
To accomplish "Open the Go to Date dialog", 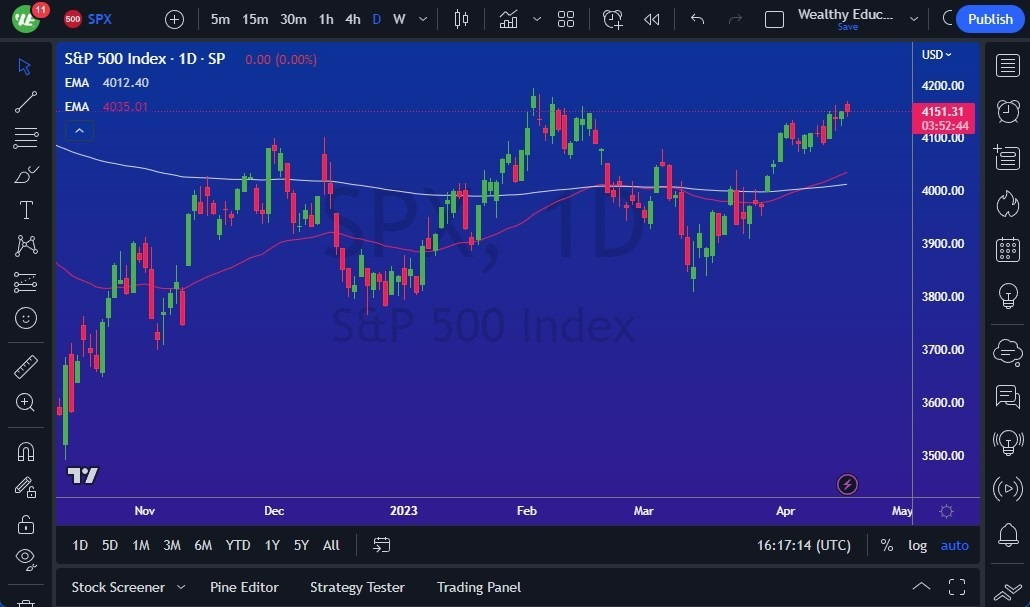I will pos(381,545).
